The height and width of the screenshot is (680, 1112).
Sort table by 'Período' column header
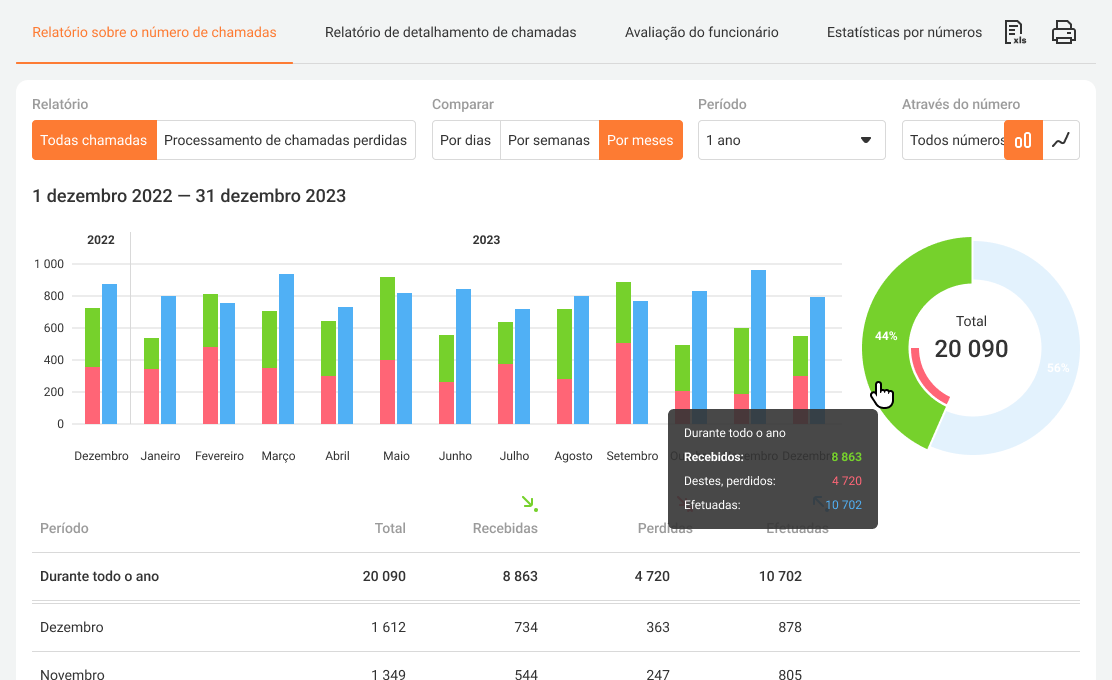point(64,528)
